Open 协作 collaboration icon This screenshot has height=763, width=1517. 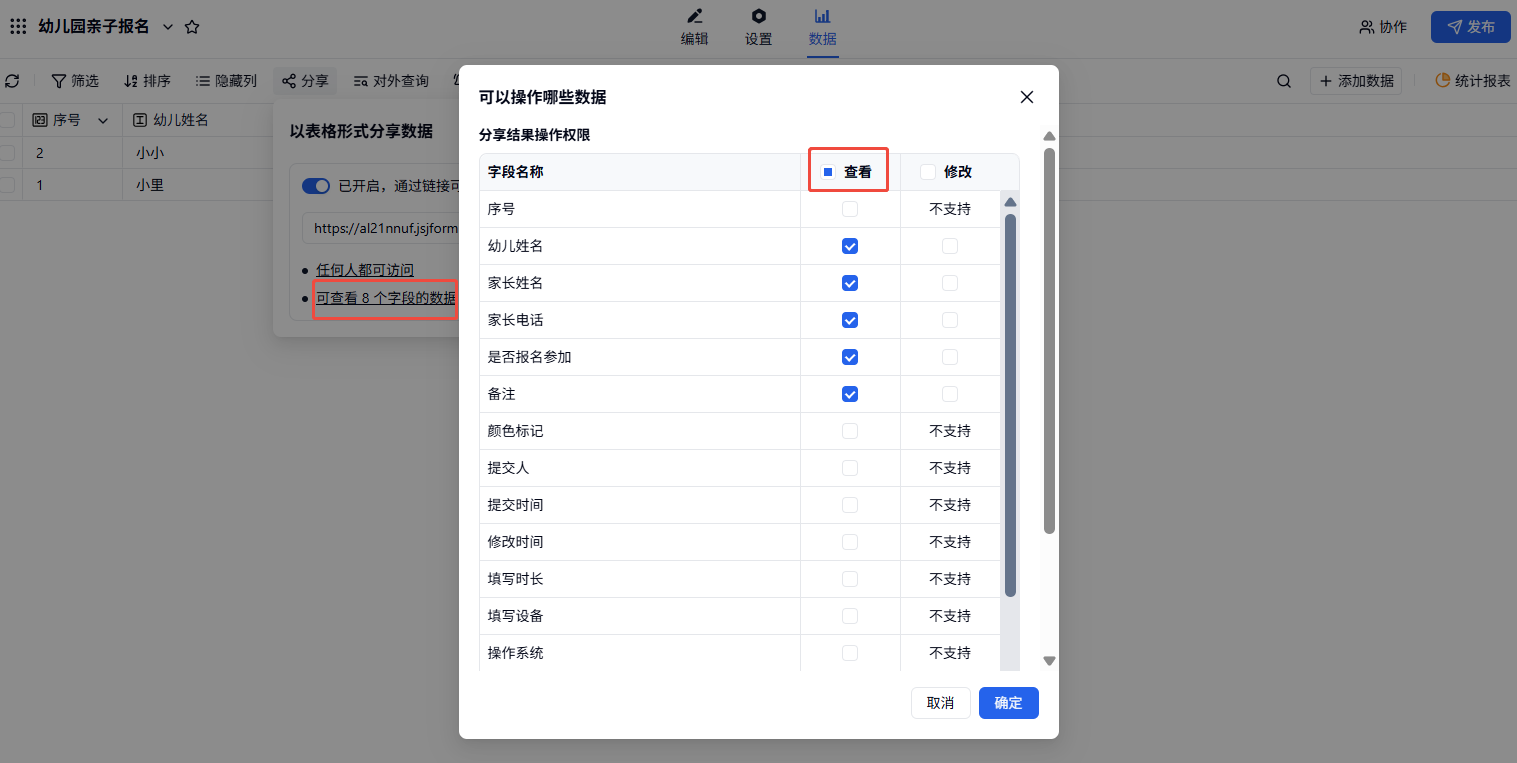point(1366,27)
